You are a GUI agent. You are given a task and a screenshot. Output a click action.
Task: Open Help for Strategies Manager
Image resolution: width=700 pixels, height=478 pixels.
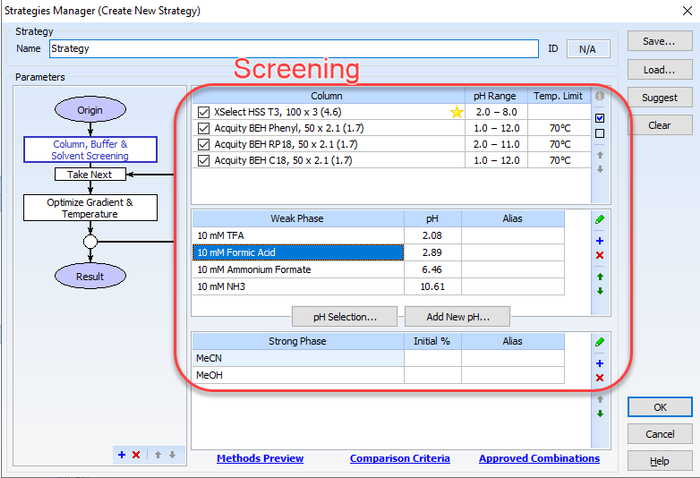coord(660,461)
